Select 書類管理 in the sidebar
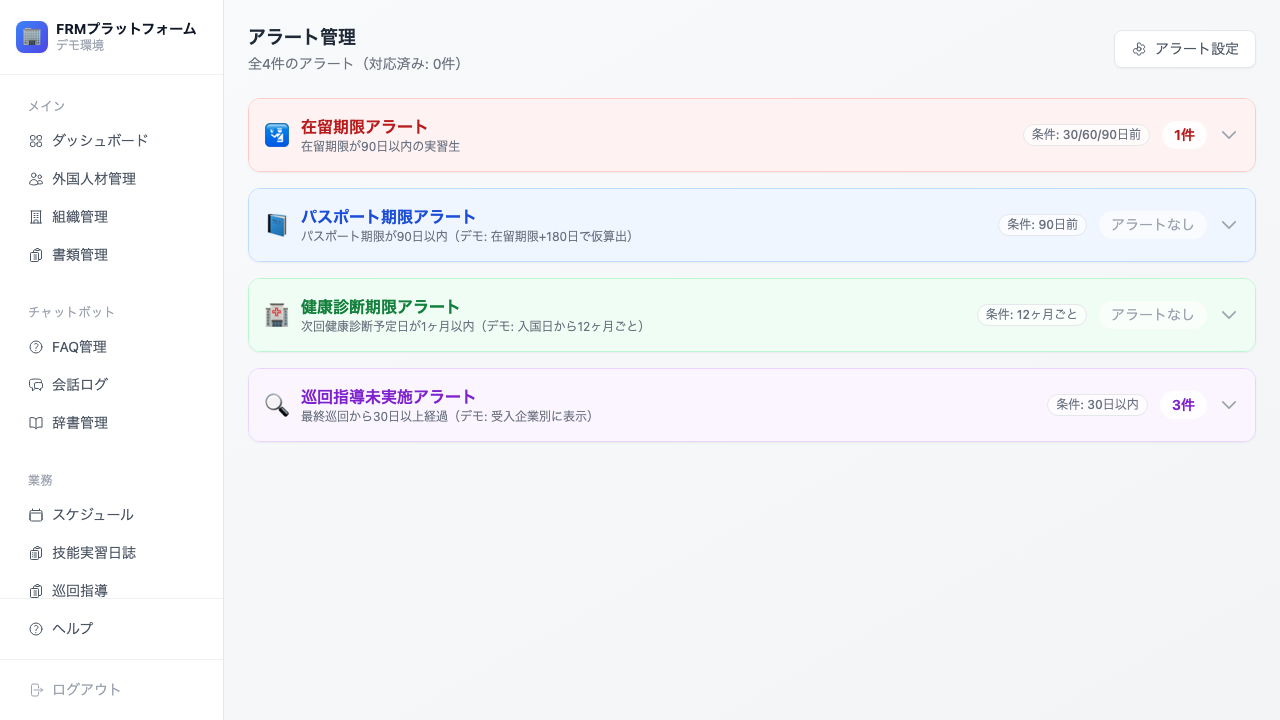 pos(112,255)
